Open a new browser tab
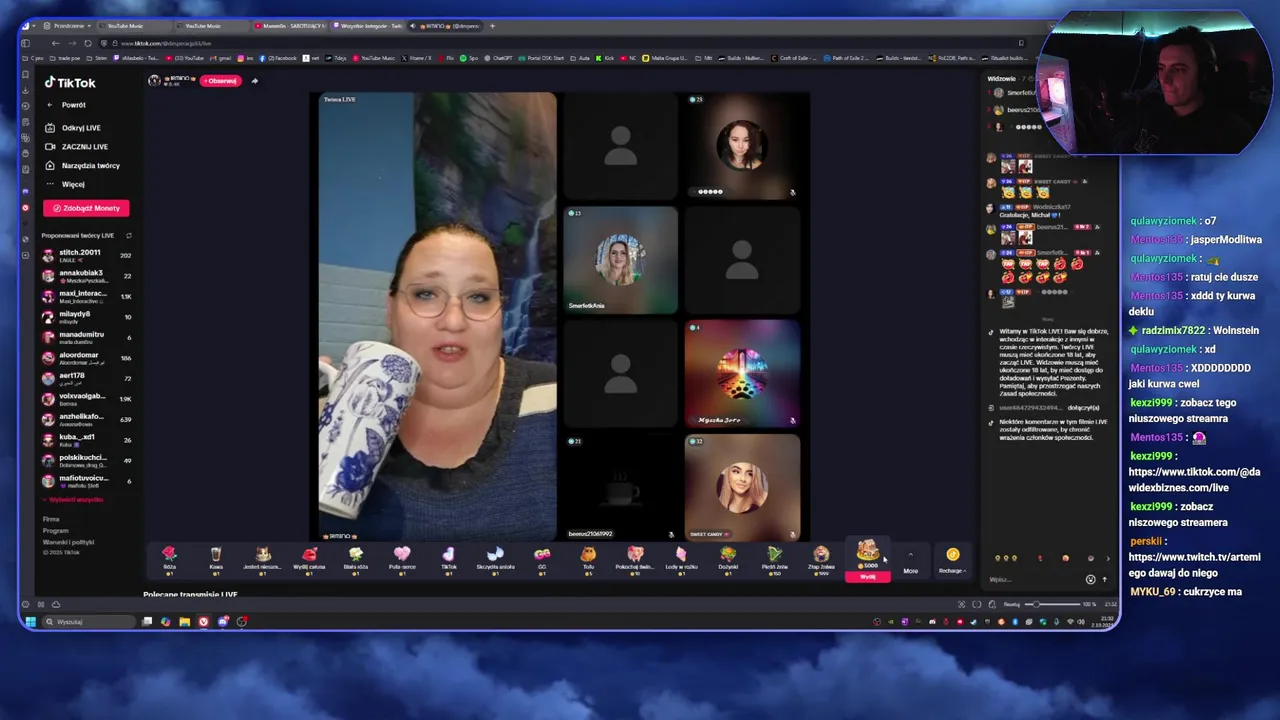The width and height of the screenshot is (1280, 720). [x=492, y=26]
